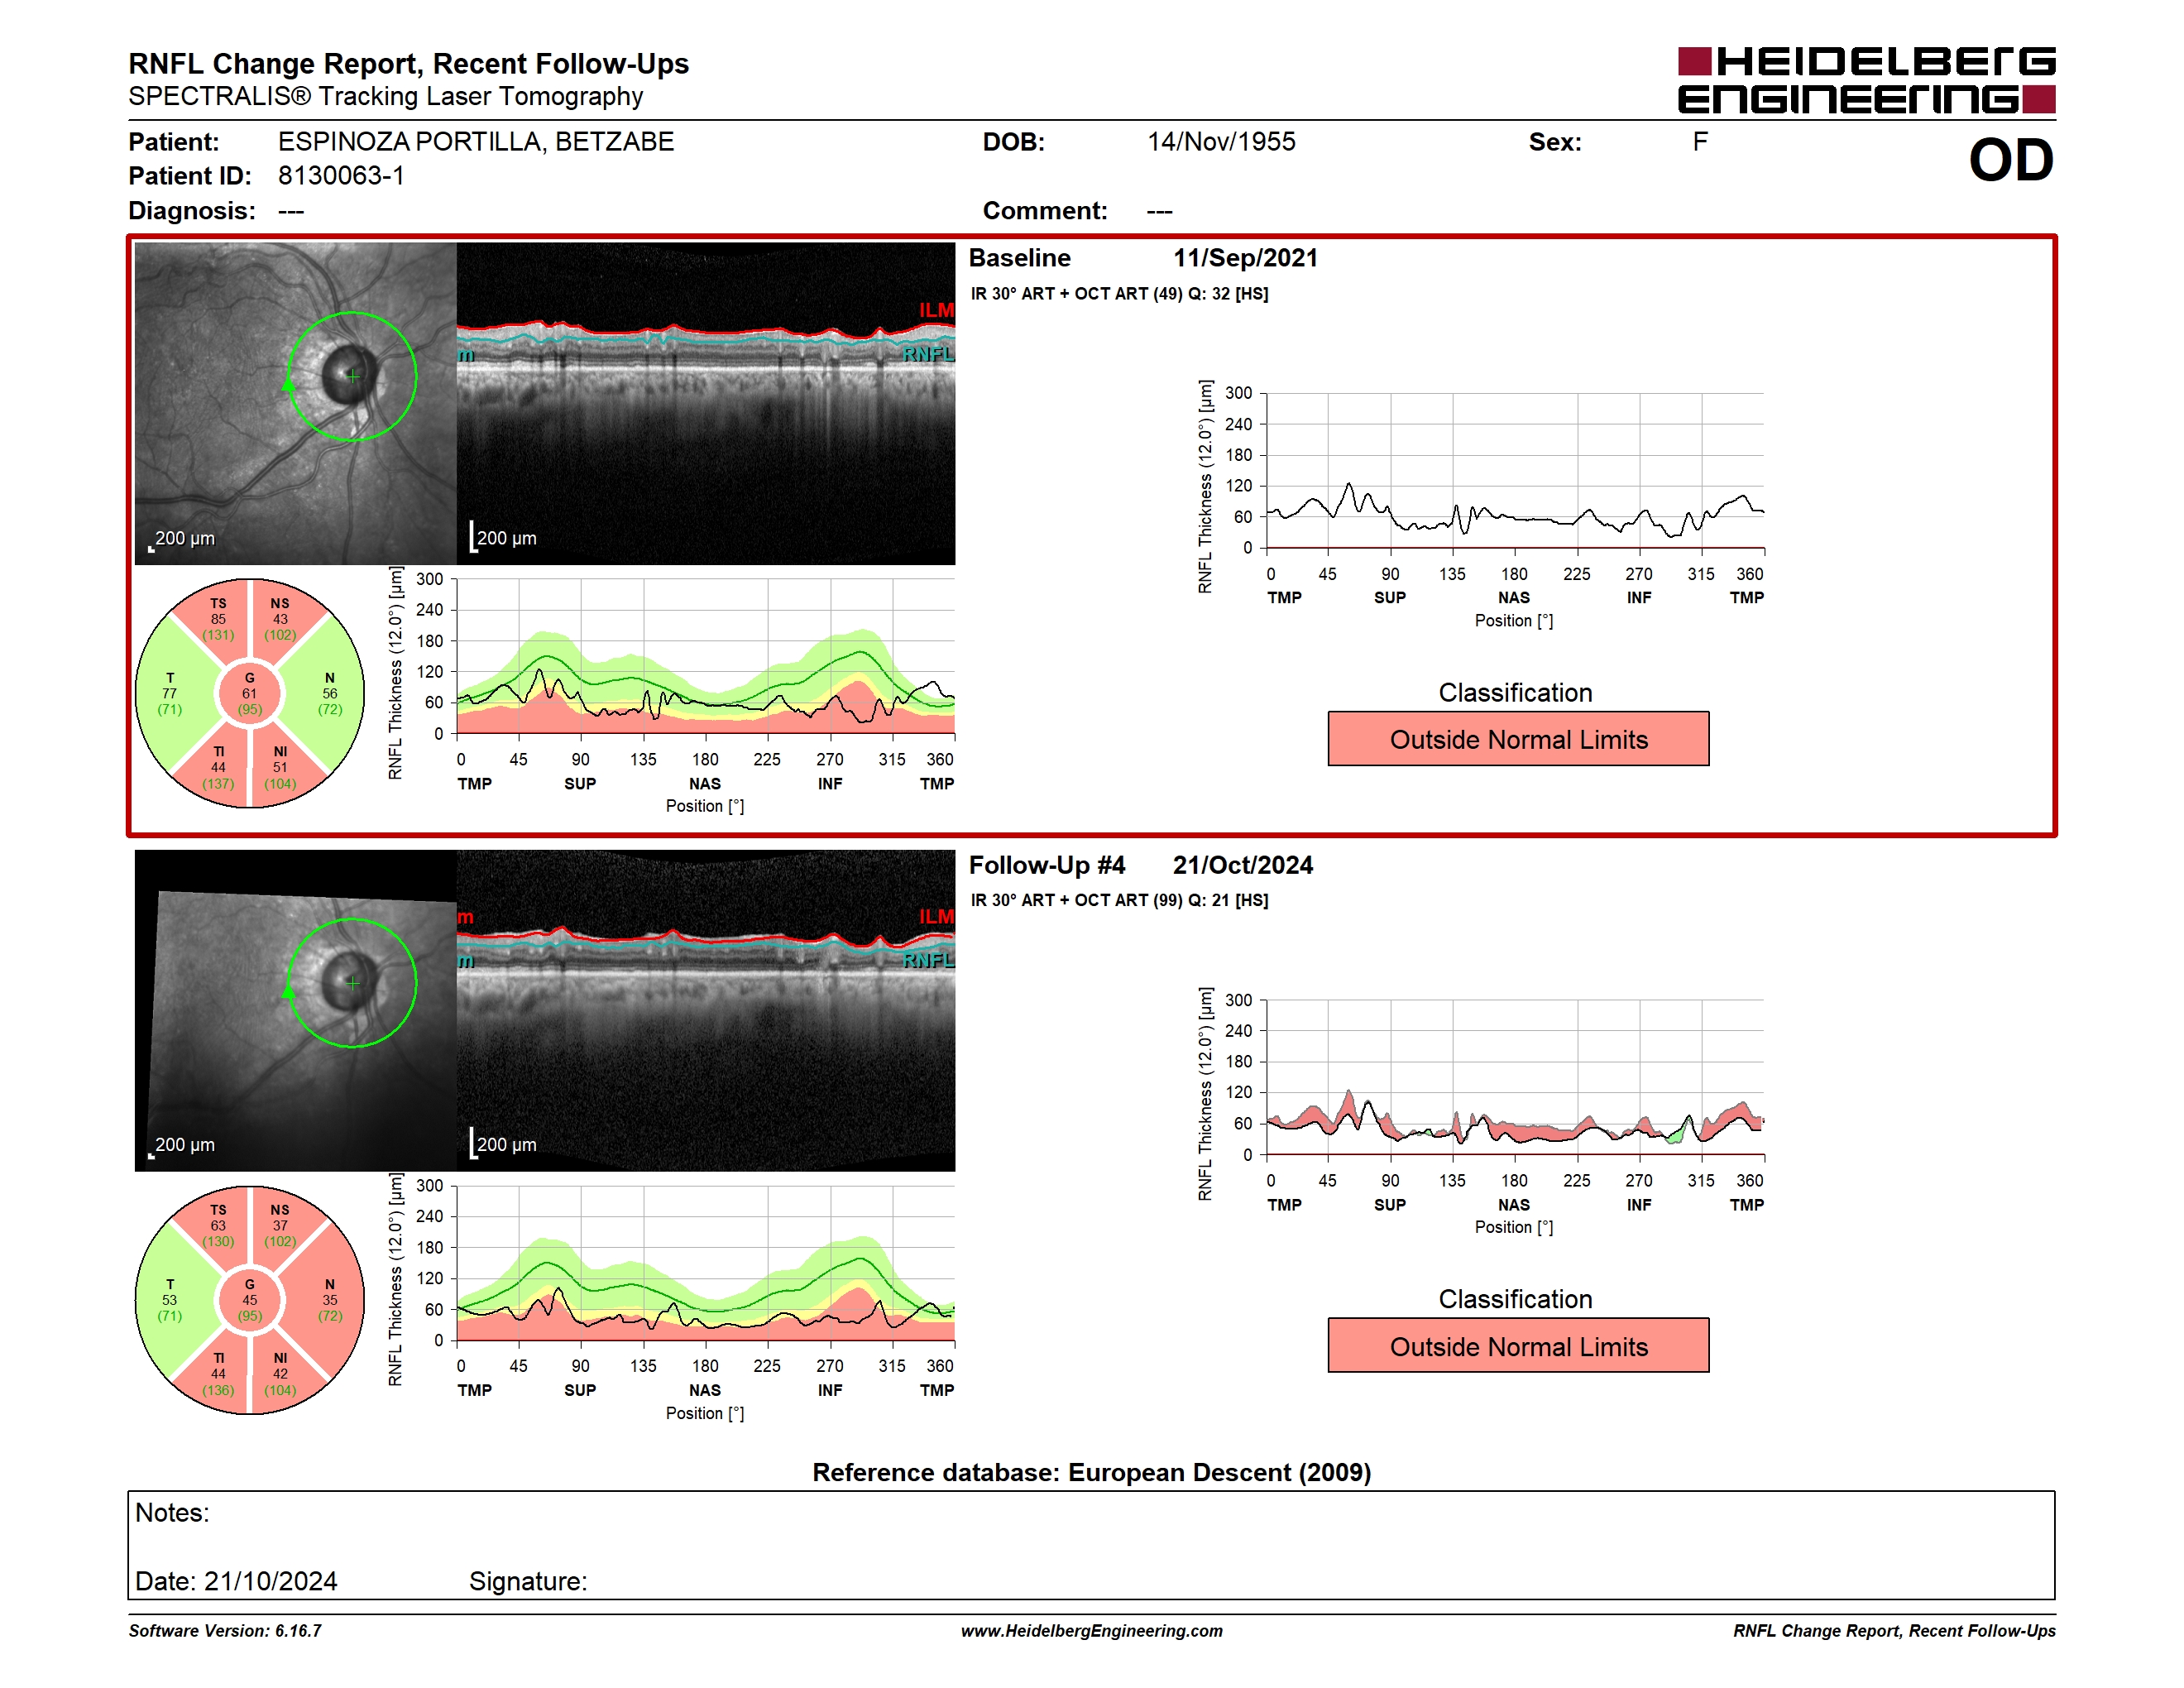The width and height of the screenshot is (2184, 1688).
Task: Click follow-up Outside Normal Limits classification box
Action: tap(1518, 1346)
